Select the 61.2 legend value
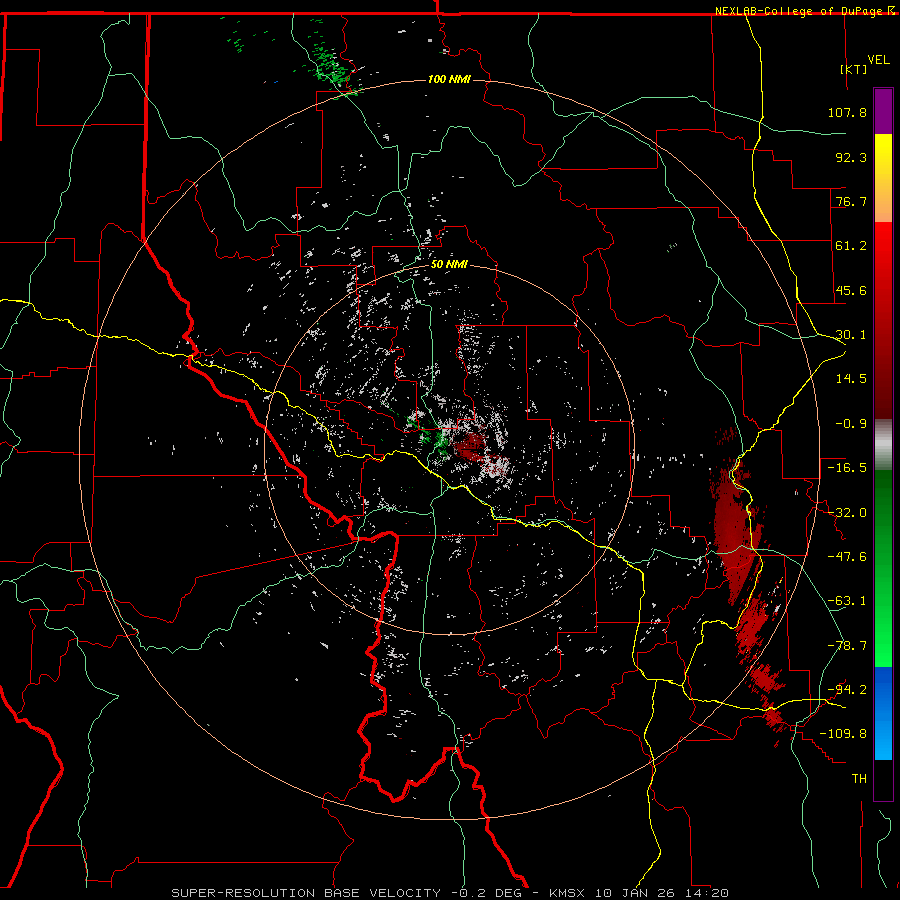 [x=851, y=246]
